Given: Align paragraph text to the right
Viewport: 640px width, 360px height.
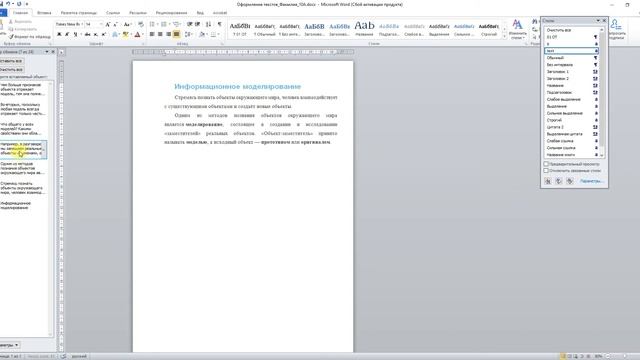Looking at the screenshot, I should point(168,34).
